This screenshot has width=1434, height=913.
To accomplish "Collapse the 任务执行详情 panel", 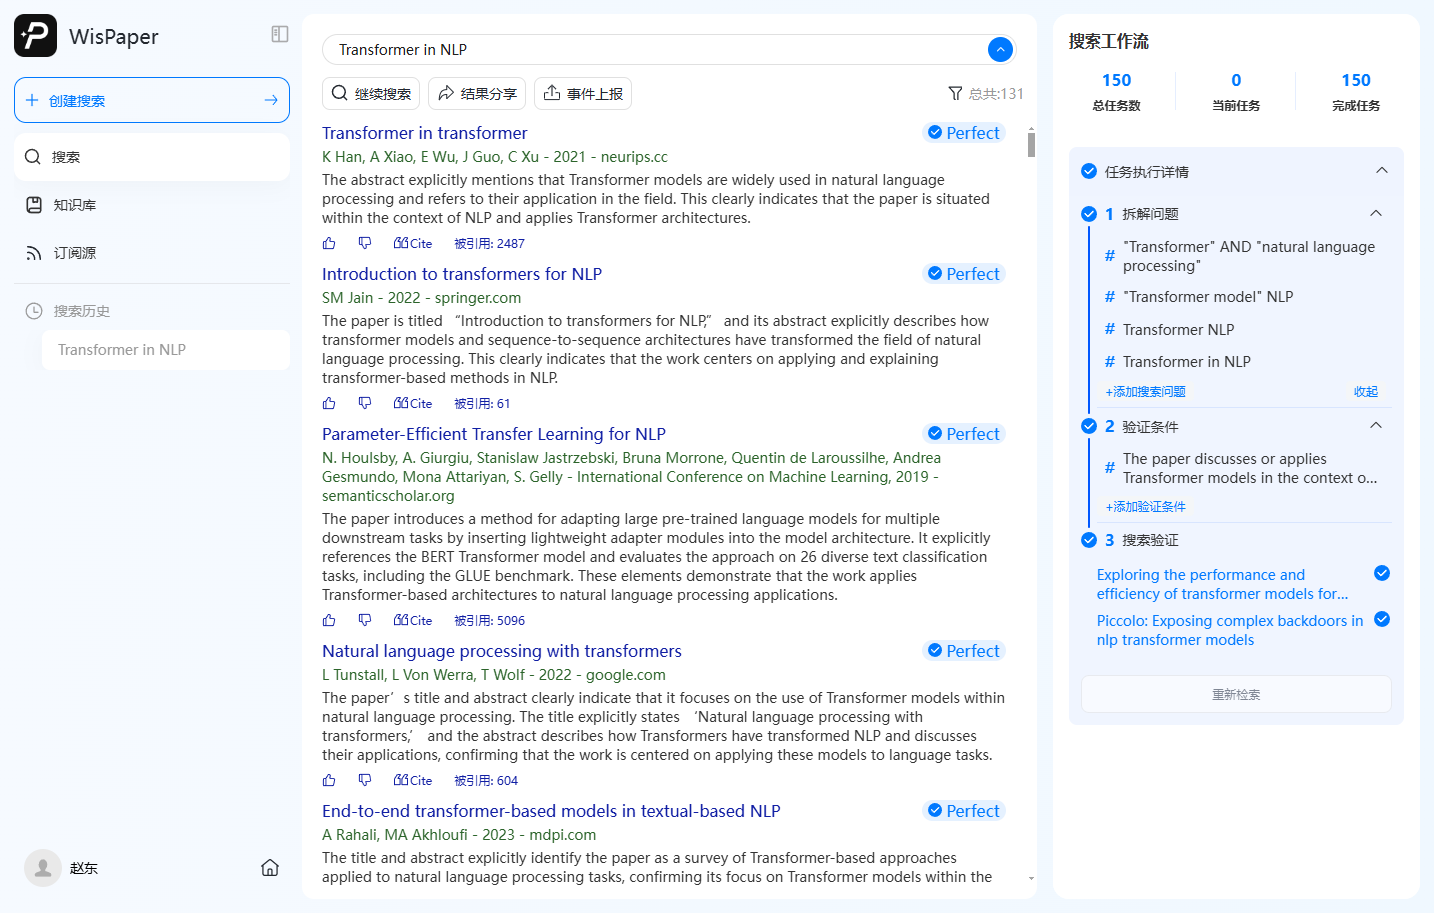I will 1382,171.
